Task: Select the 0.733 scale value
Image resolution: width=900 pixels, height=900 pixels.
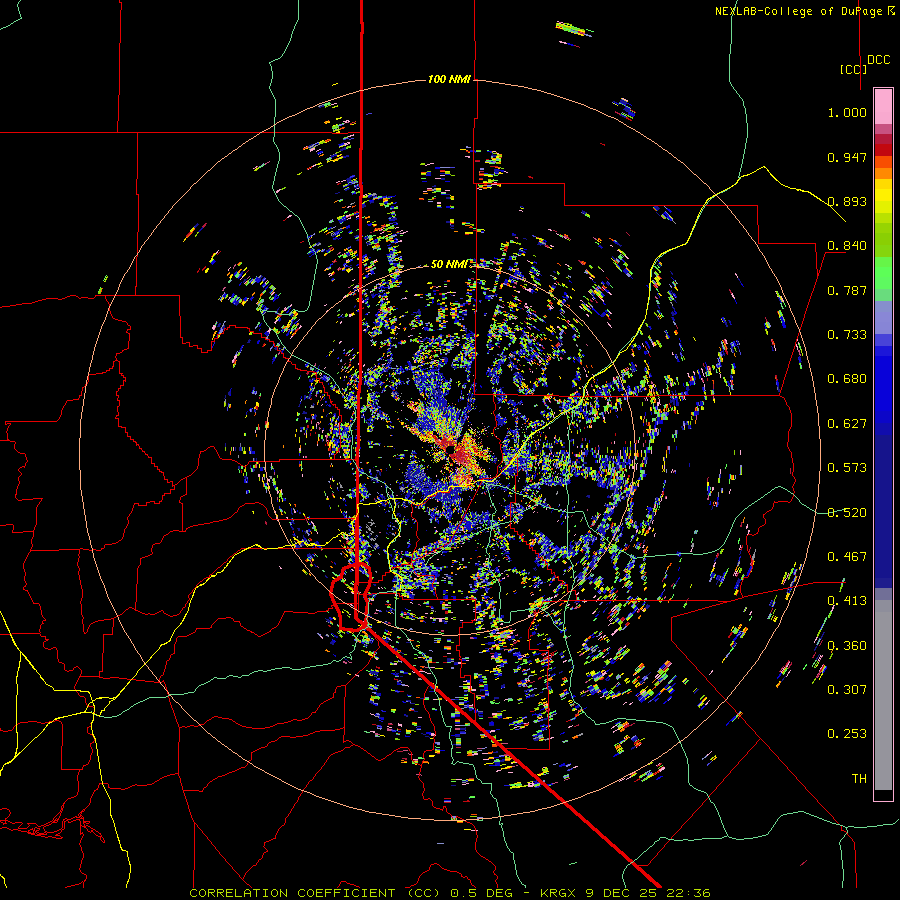Action: coord(847,335)
